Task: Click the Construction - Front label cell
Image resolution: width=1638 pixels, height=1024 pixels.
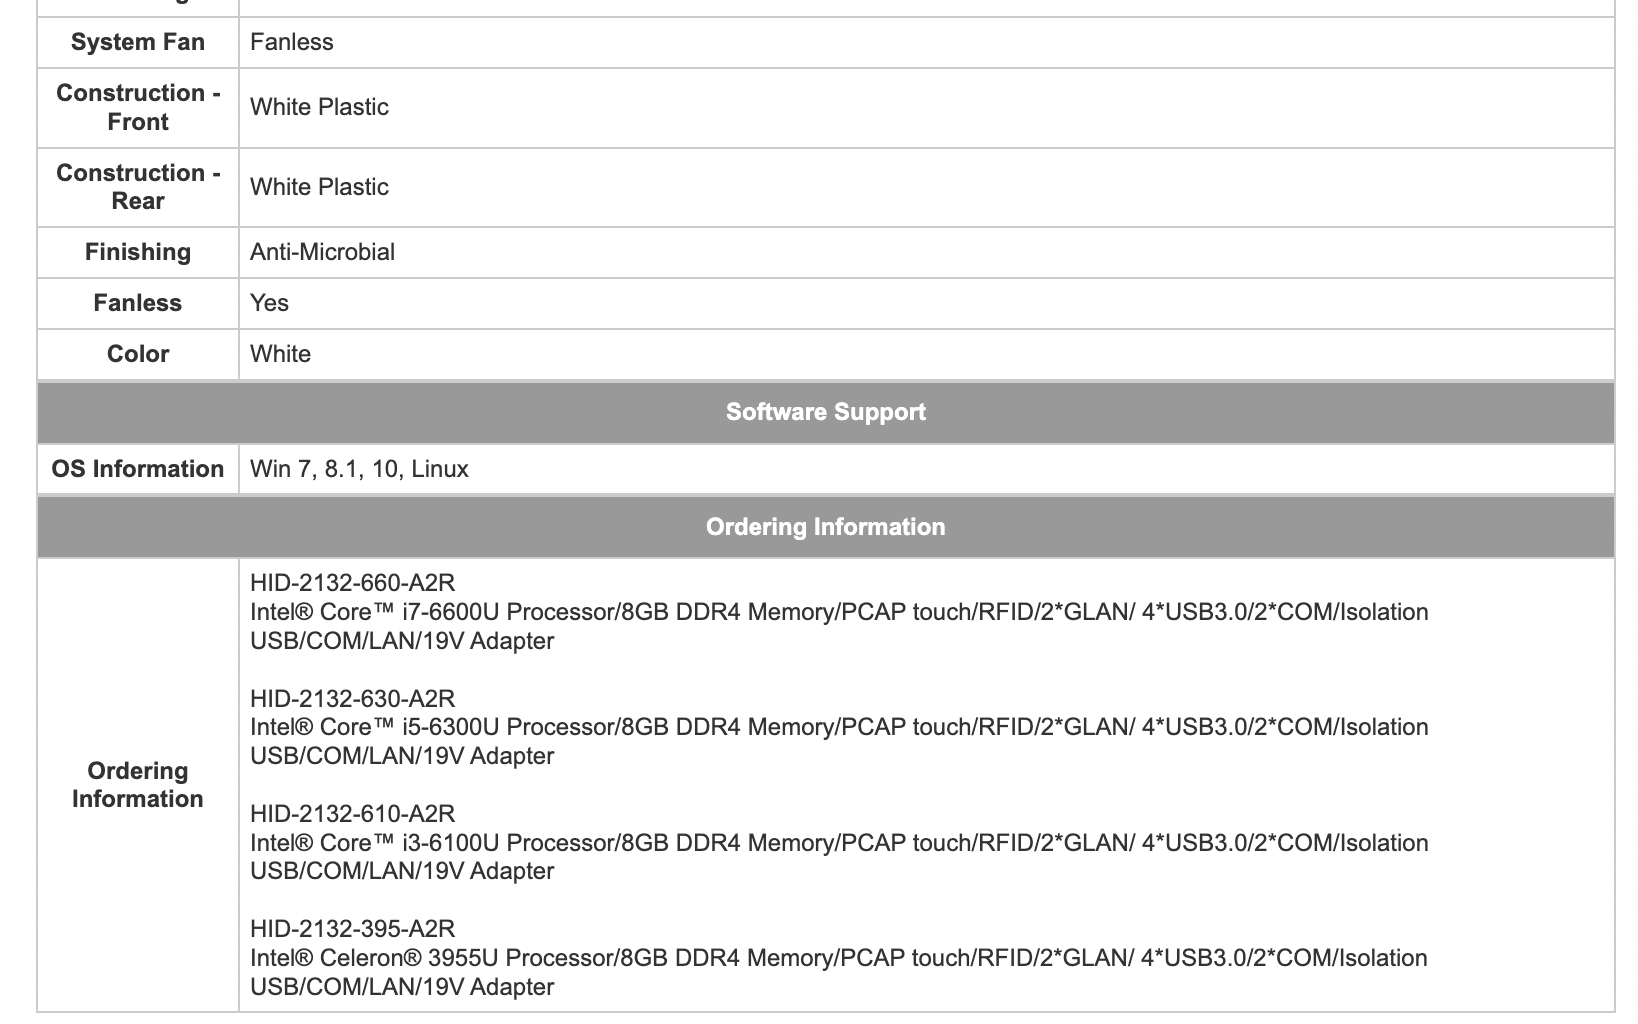Action: [138, 107]
